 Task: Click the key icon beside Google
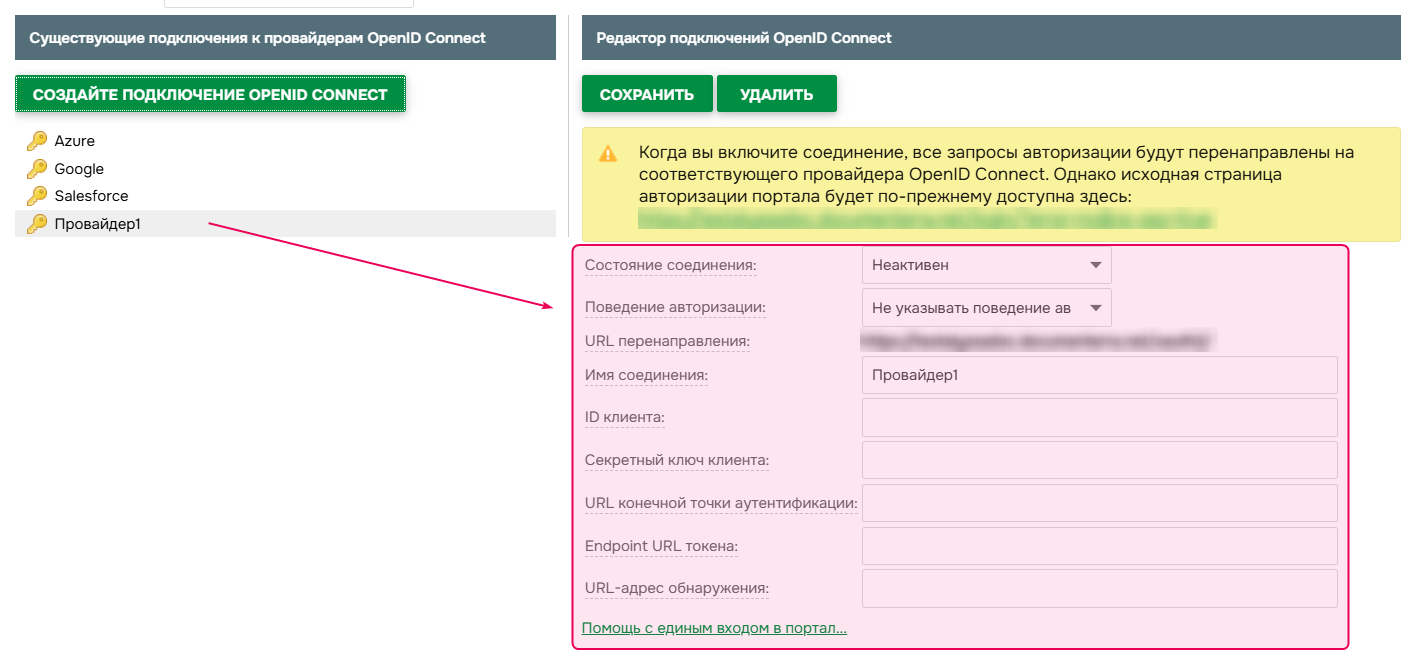[x=37, y=169]
